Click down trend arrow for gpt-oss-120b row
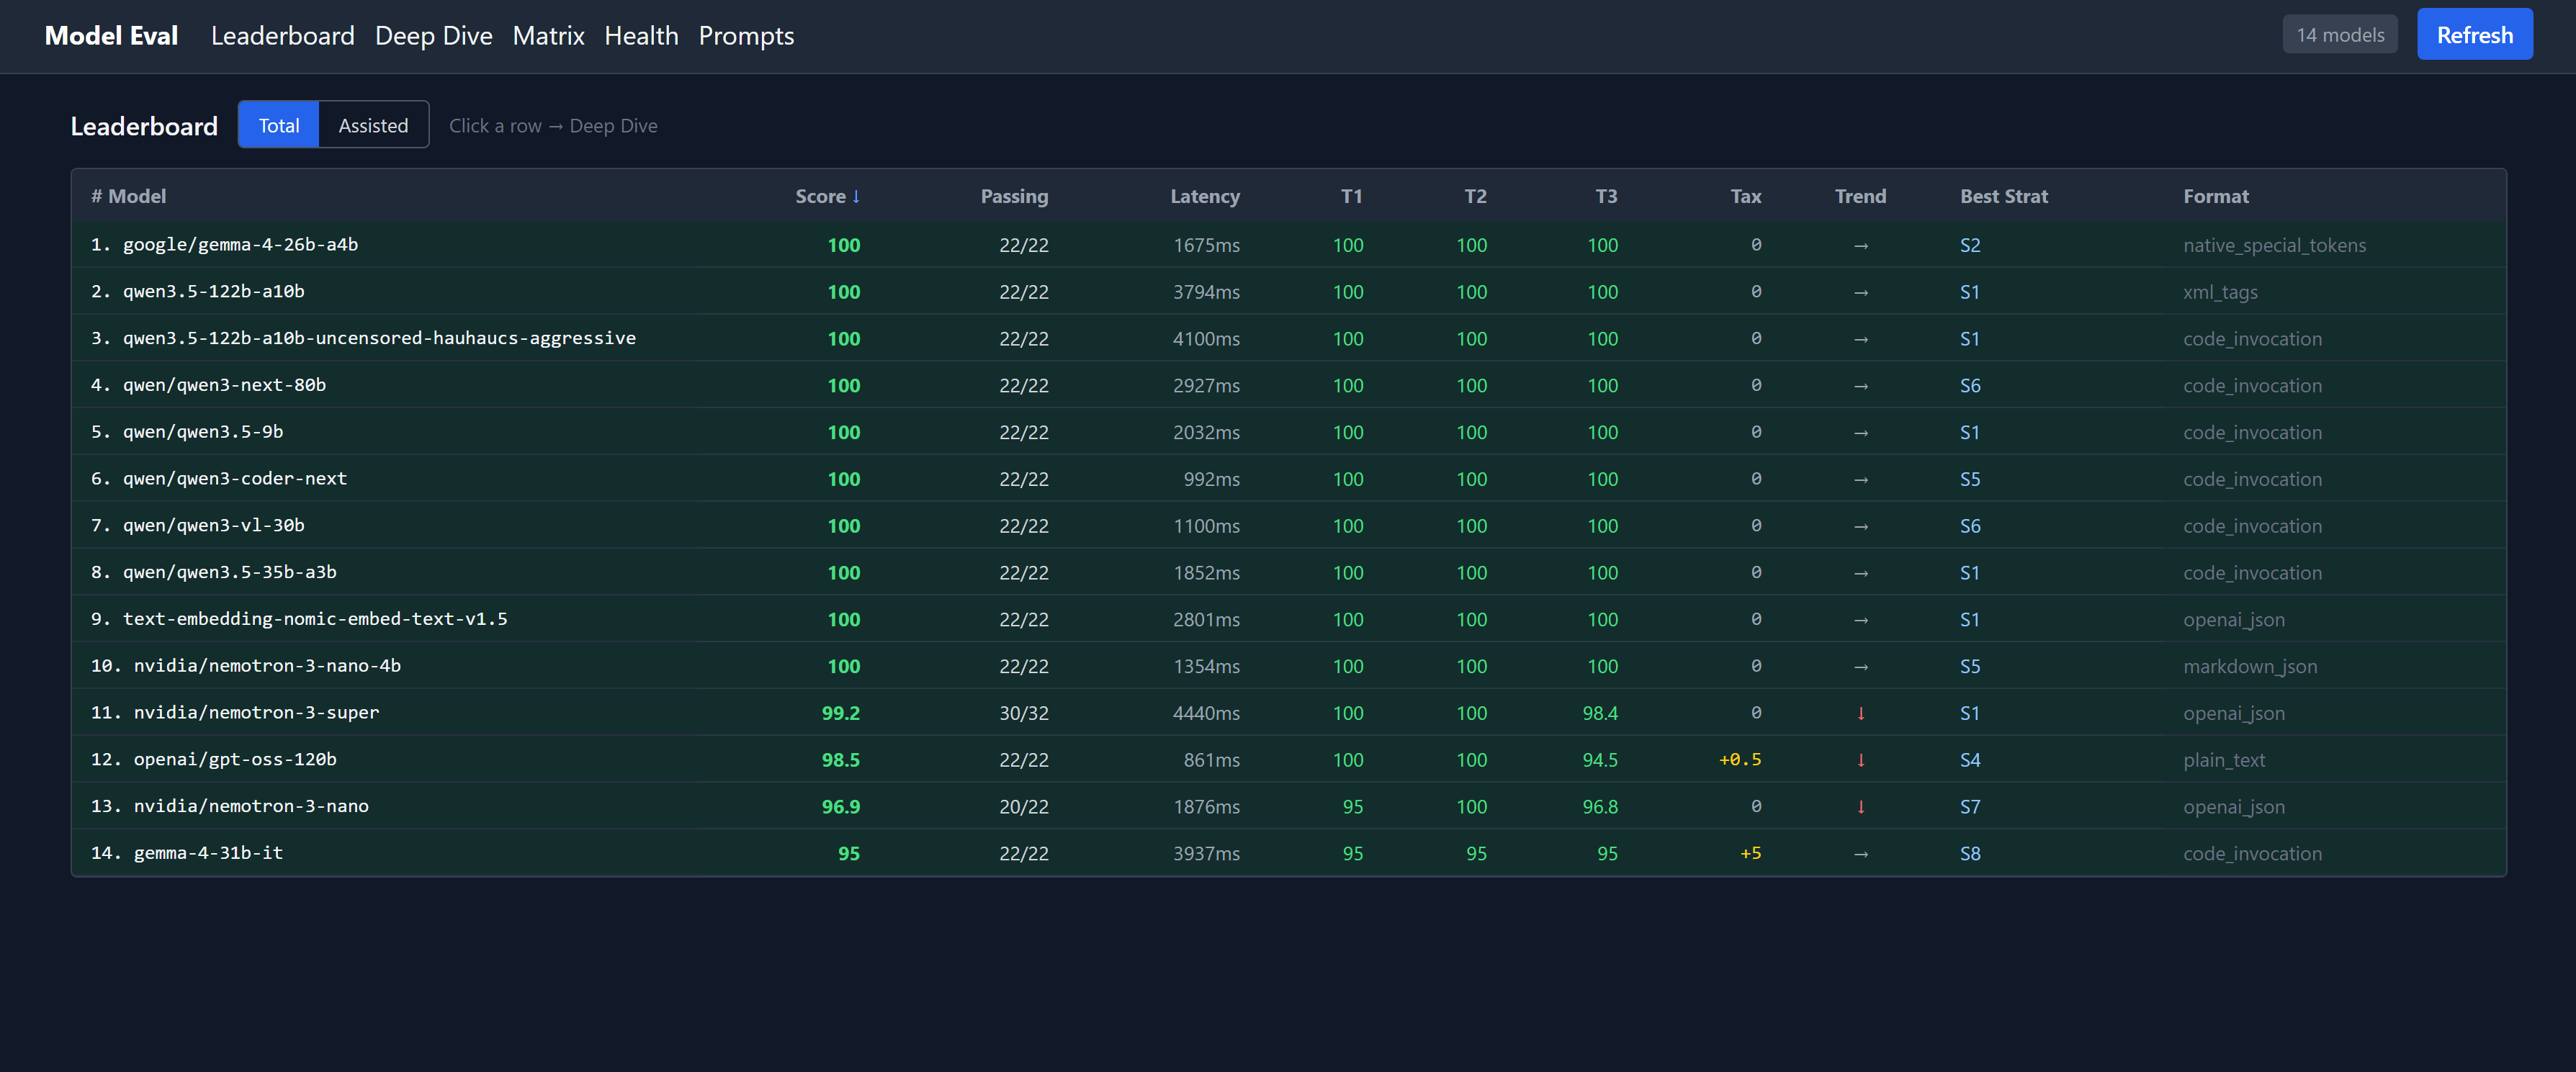2576x1072 pixels. point(1860,760)
